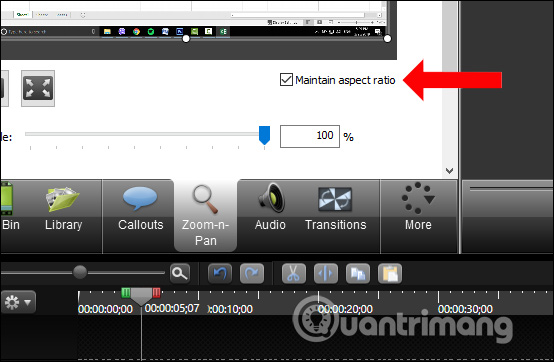Click the Word icon in the previewed taskbar
The height and width of the screenshot is (362, 554).
(x=165, y=31)
